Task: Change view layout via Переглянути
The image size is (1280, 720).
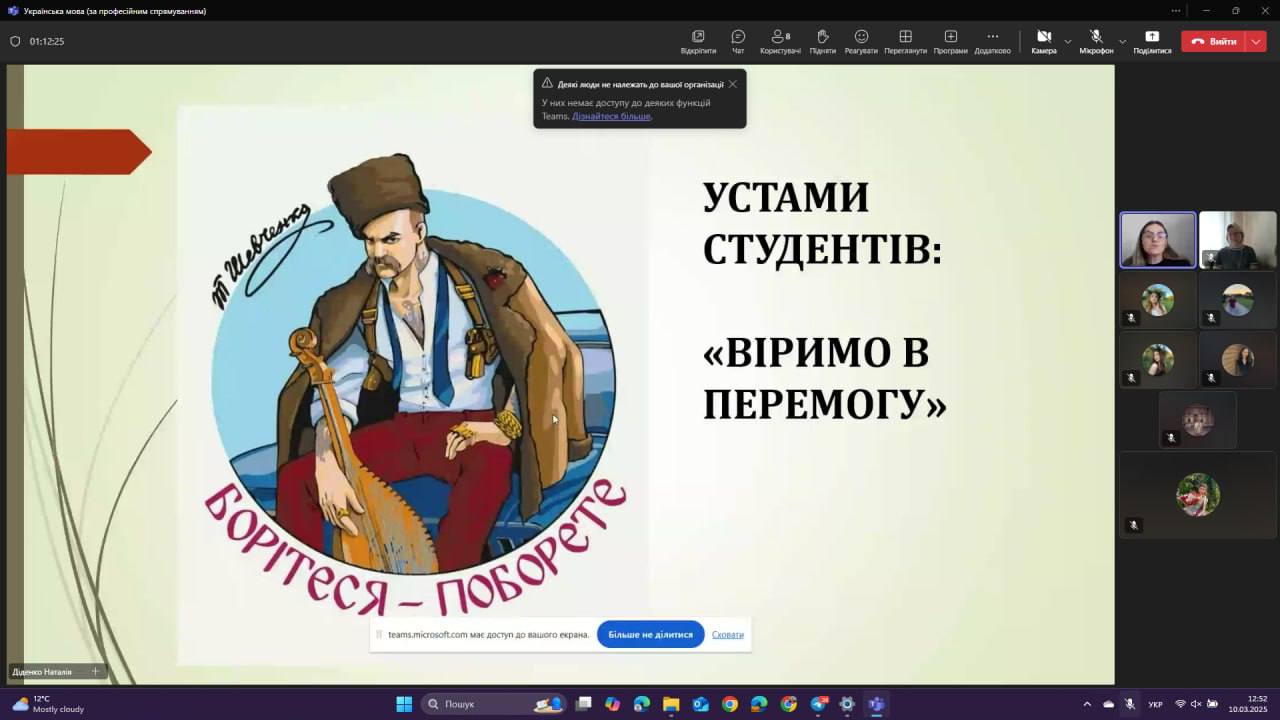Action: [905, 41]
